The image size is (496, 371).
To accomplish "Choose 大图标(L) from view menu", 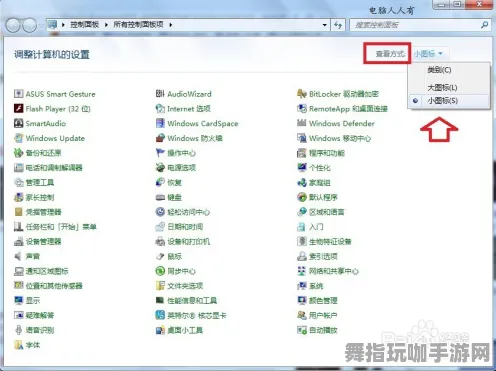I will [442, 87].
